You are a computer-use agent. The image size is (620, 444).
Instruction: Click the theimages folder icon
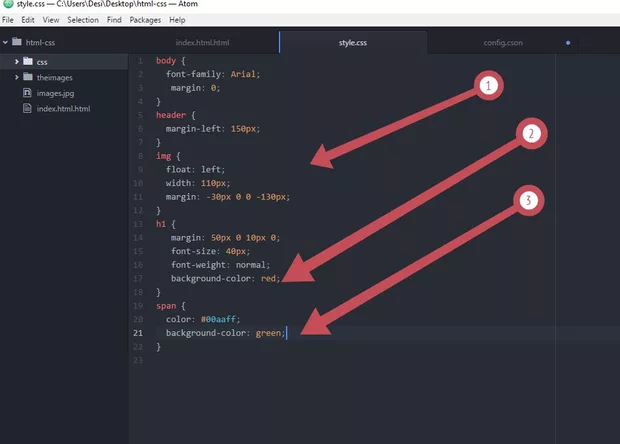pos(28,77)
